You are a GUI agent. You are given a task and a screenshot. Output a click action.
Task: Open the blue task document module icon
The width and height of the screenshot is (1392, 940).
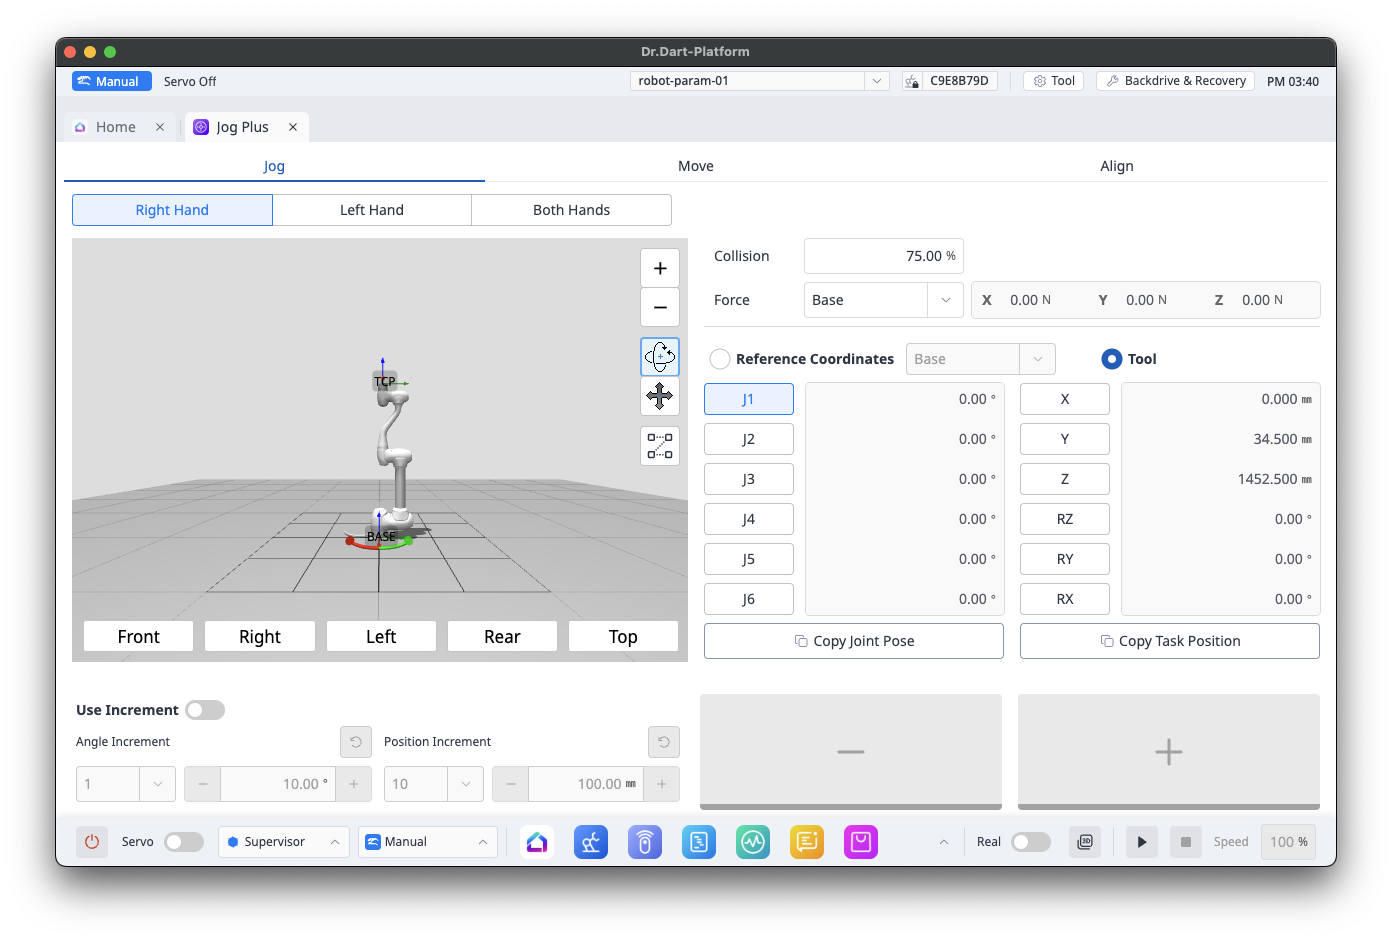click(x=699, y=842)
